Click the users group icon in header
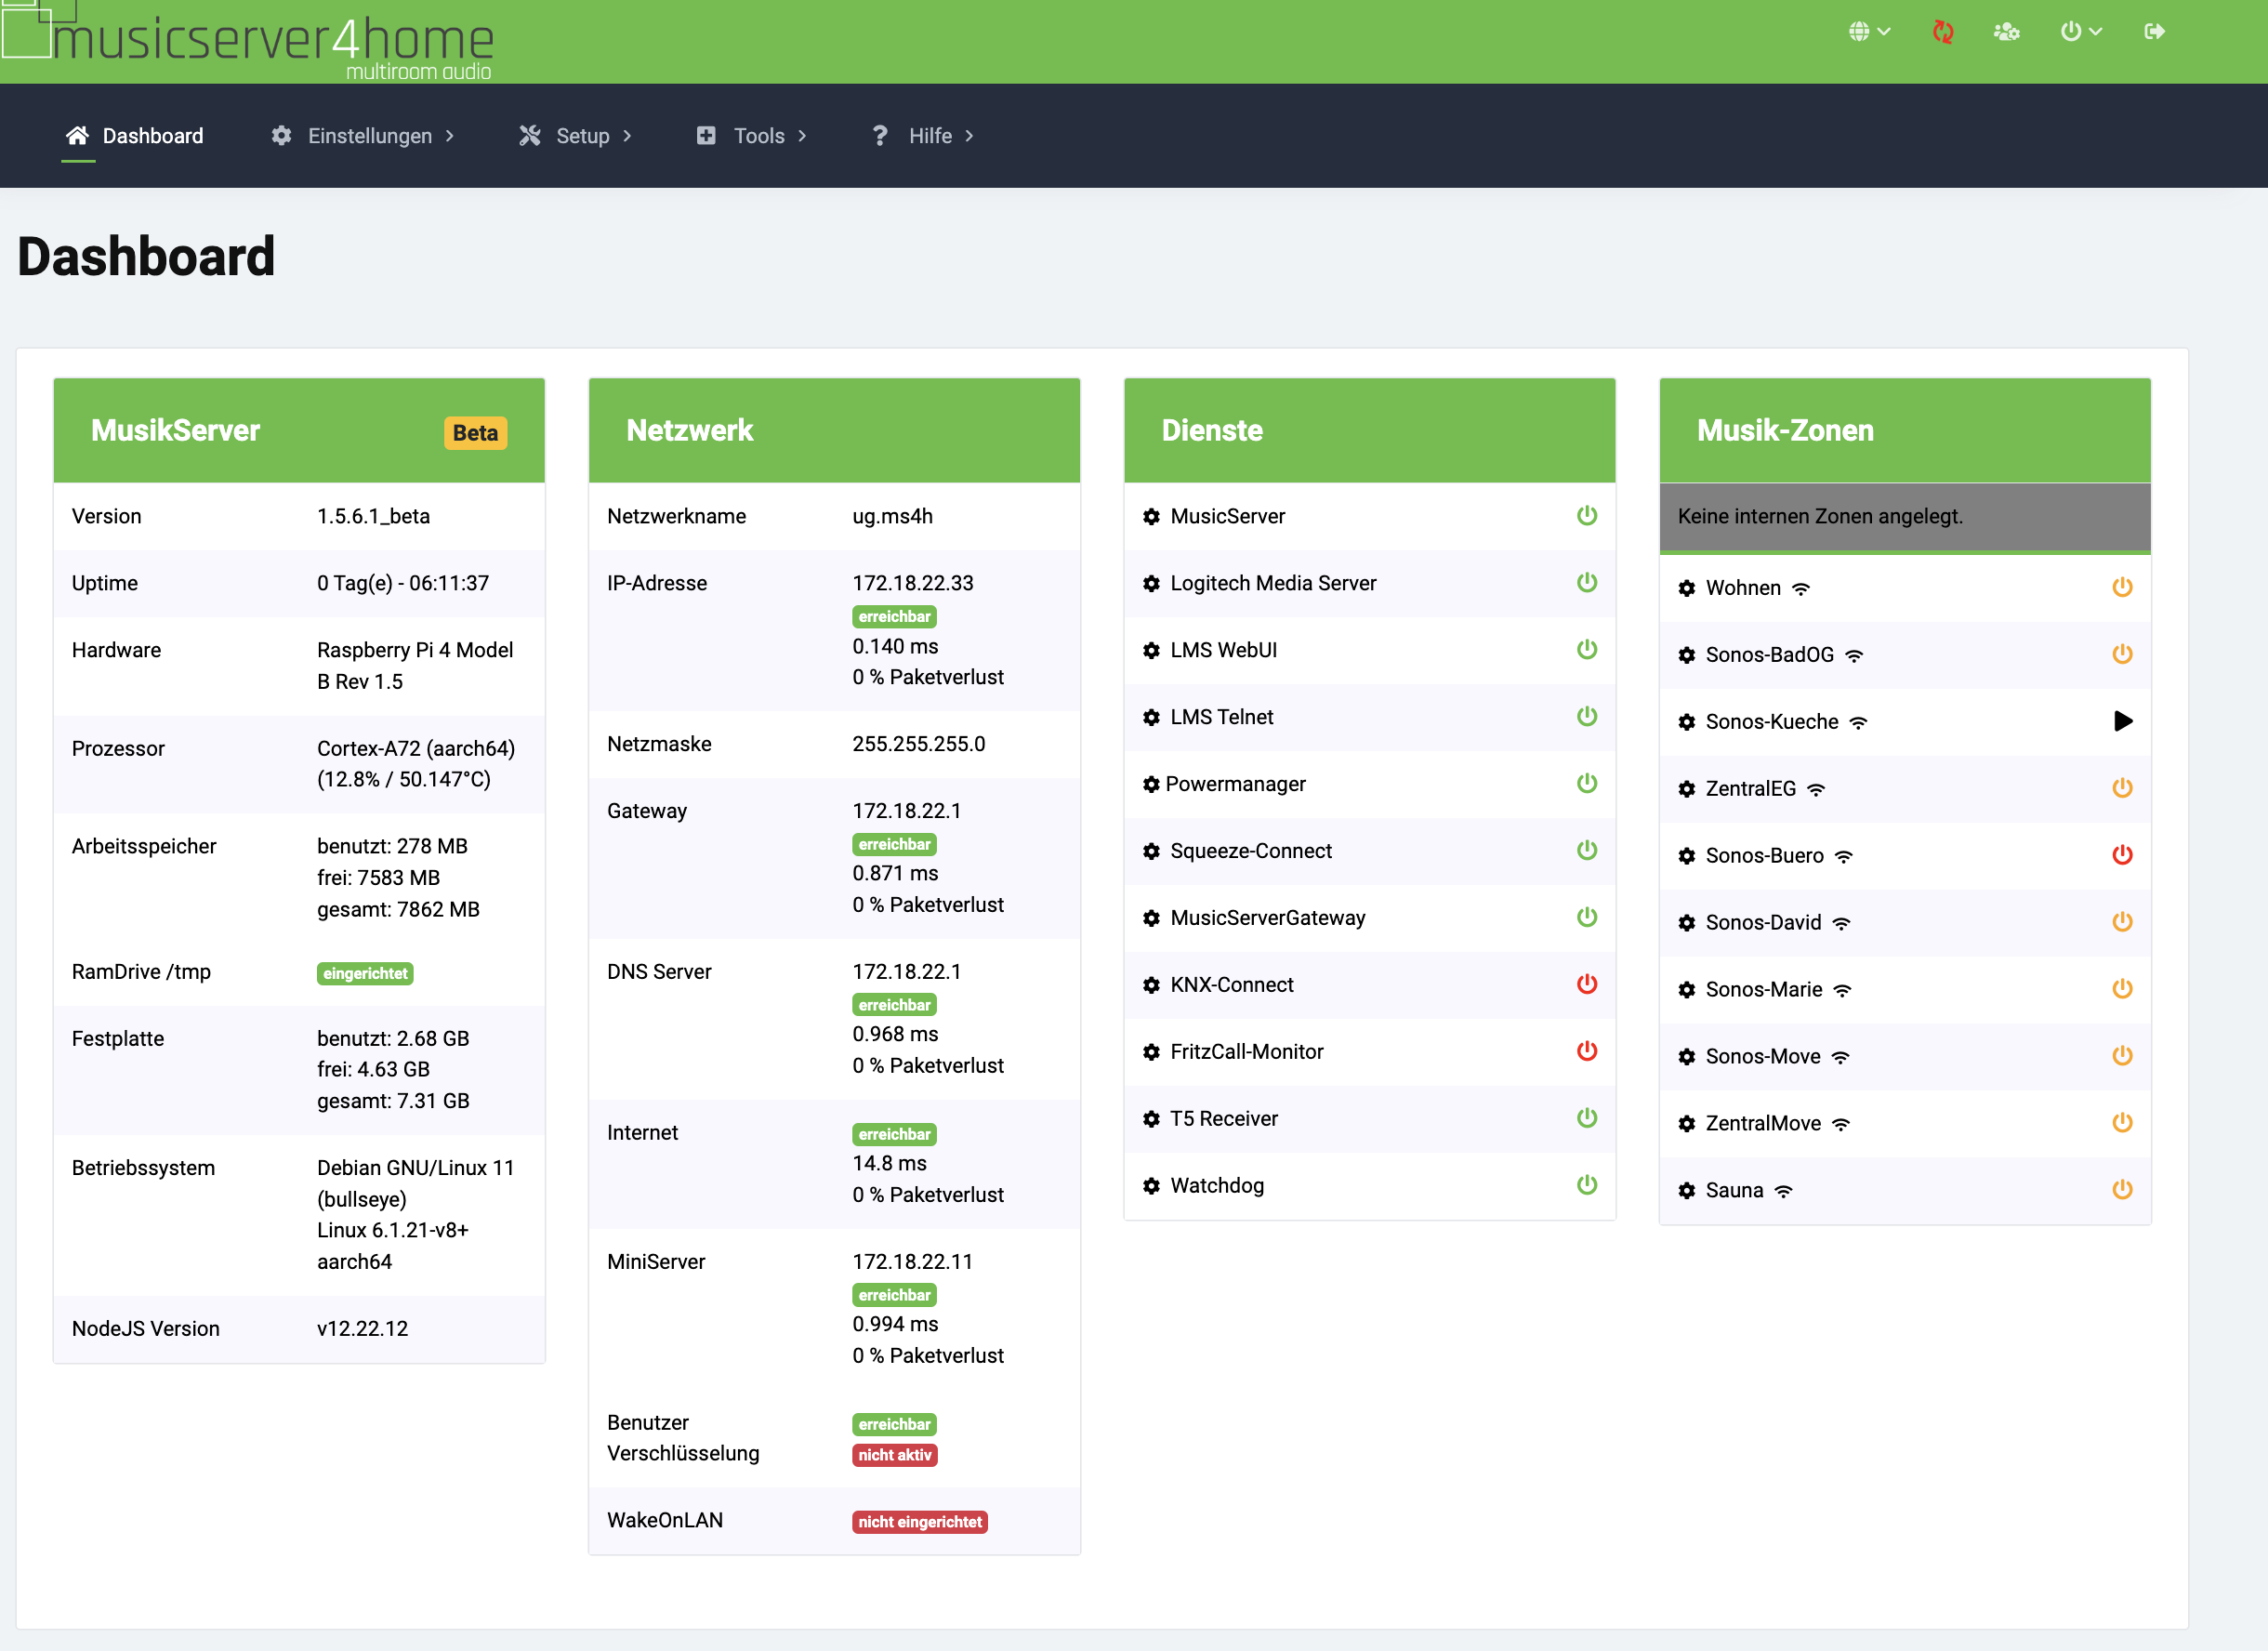The width and height of the screenshot is (2268, 1651). coord(2006,32)
